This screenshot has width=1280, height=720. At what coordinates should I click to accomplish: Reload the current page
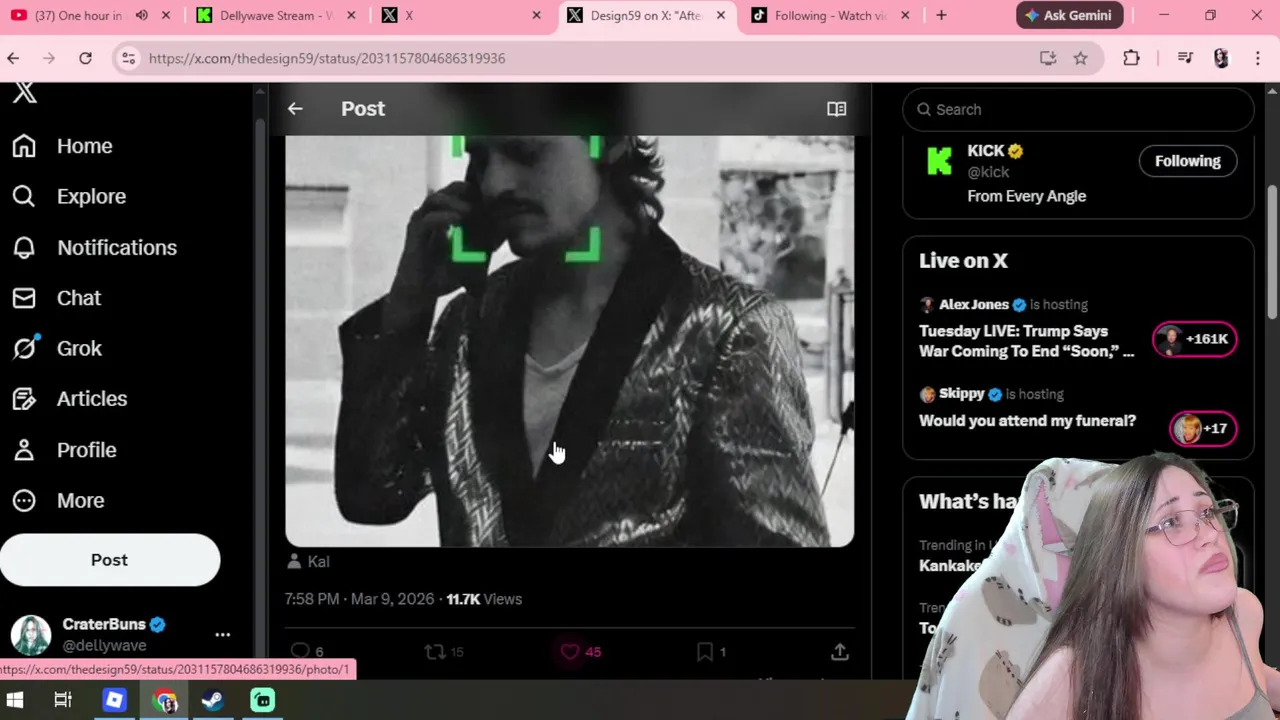(85, 58)
